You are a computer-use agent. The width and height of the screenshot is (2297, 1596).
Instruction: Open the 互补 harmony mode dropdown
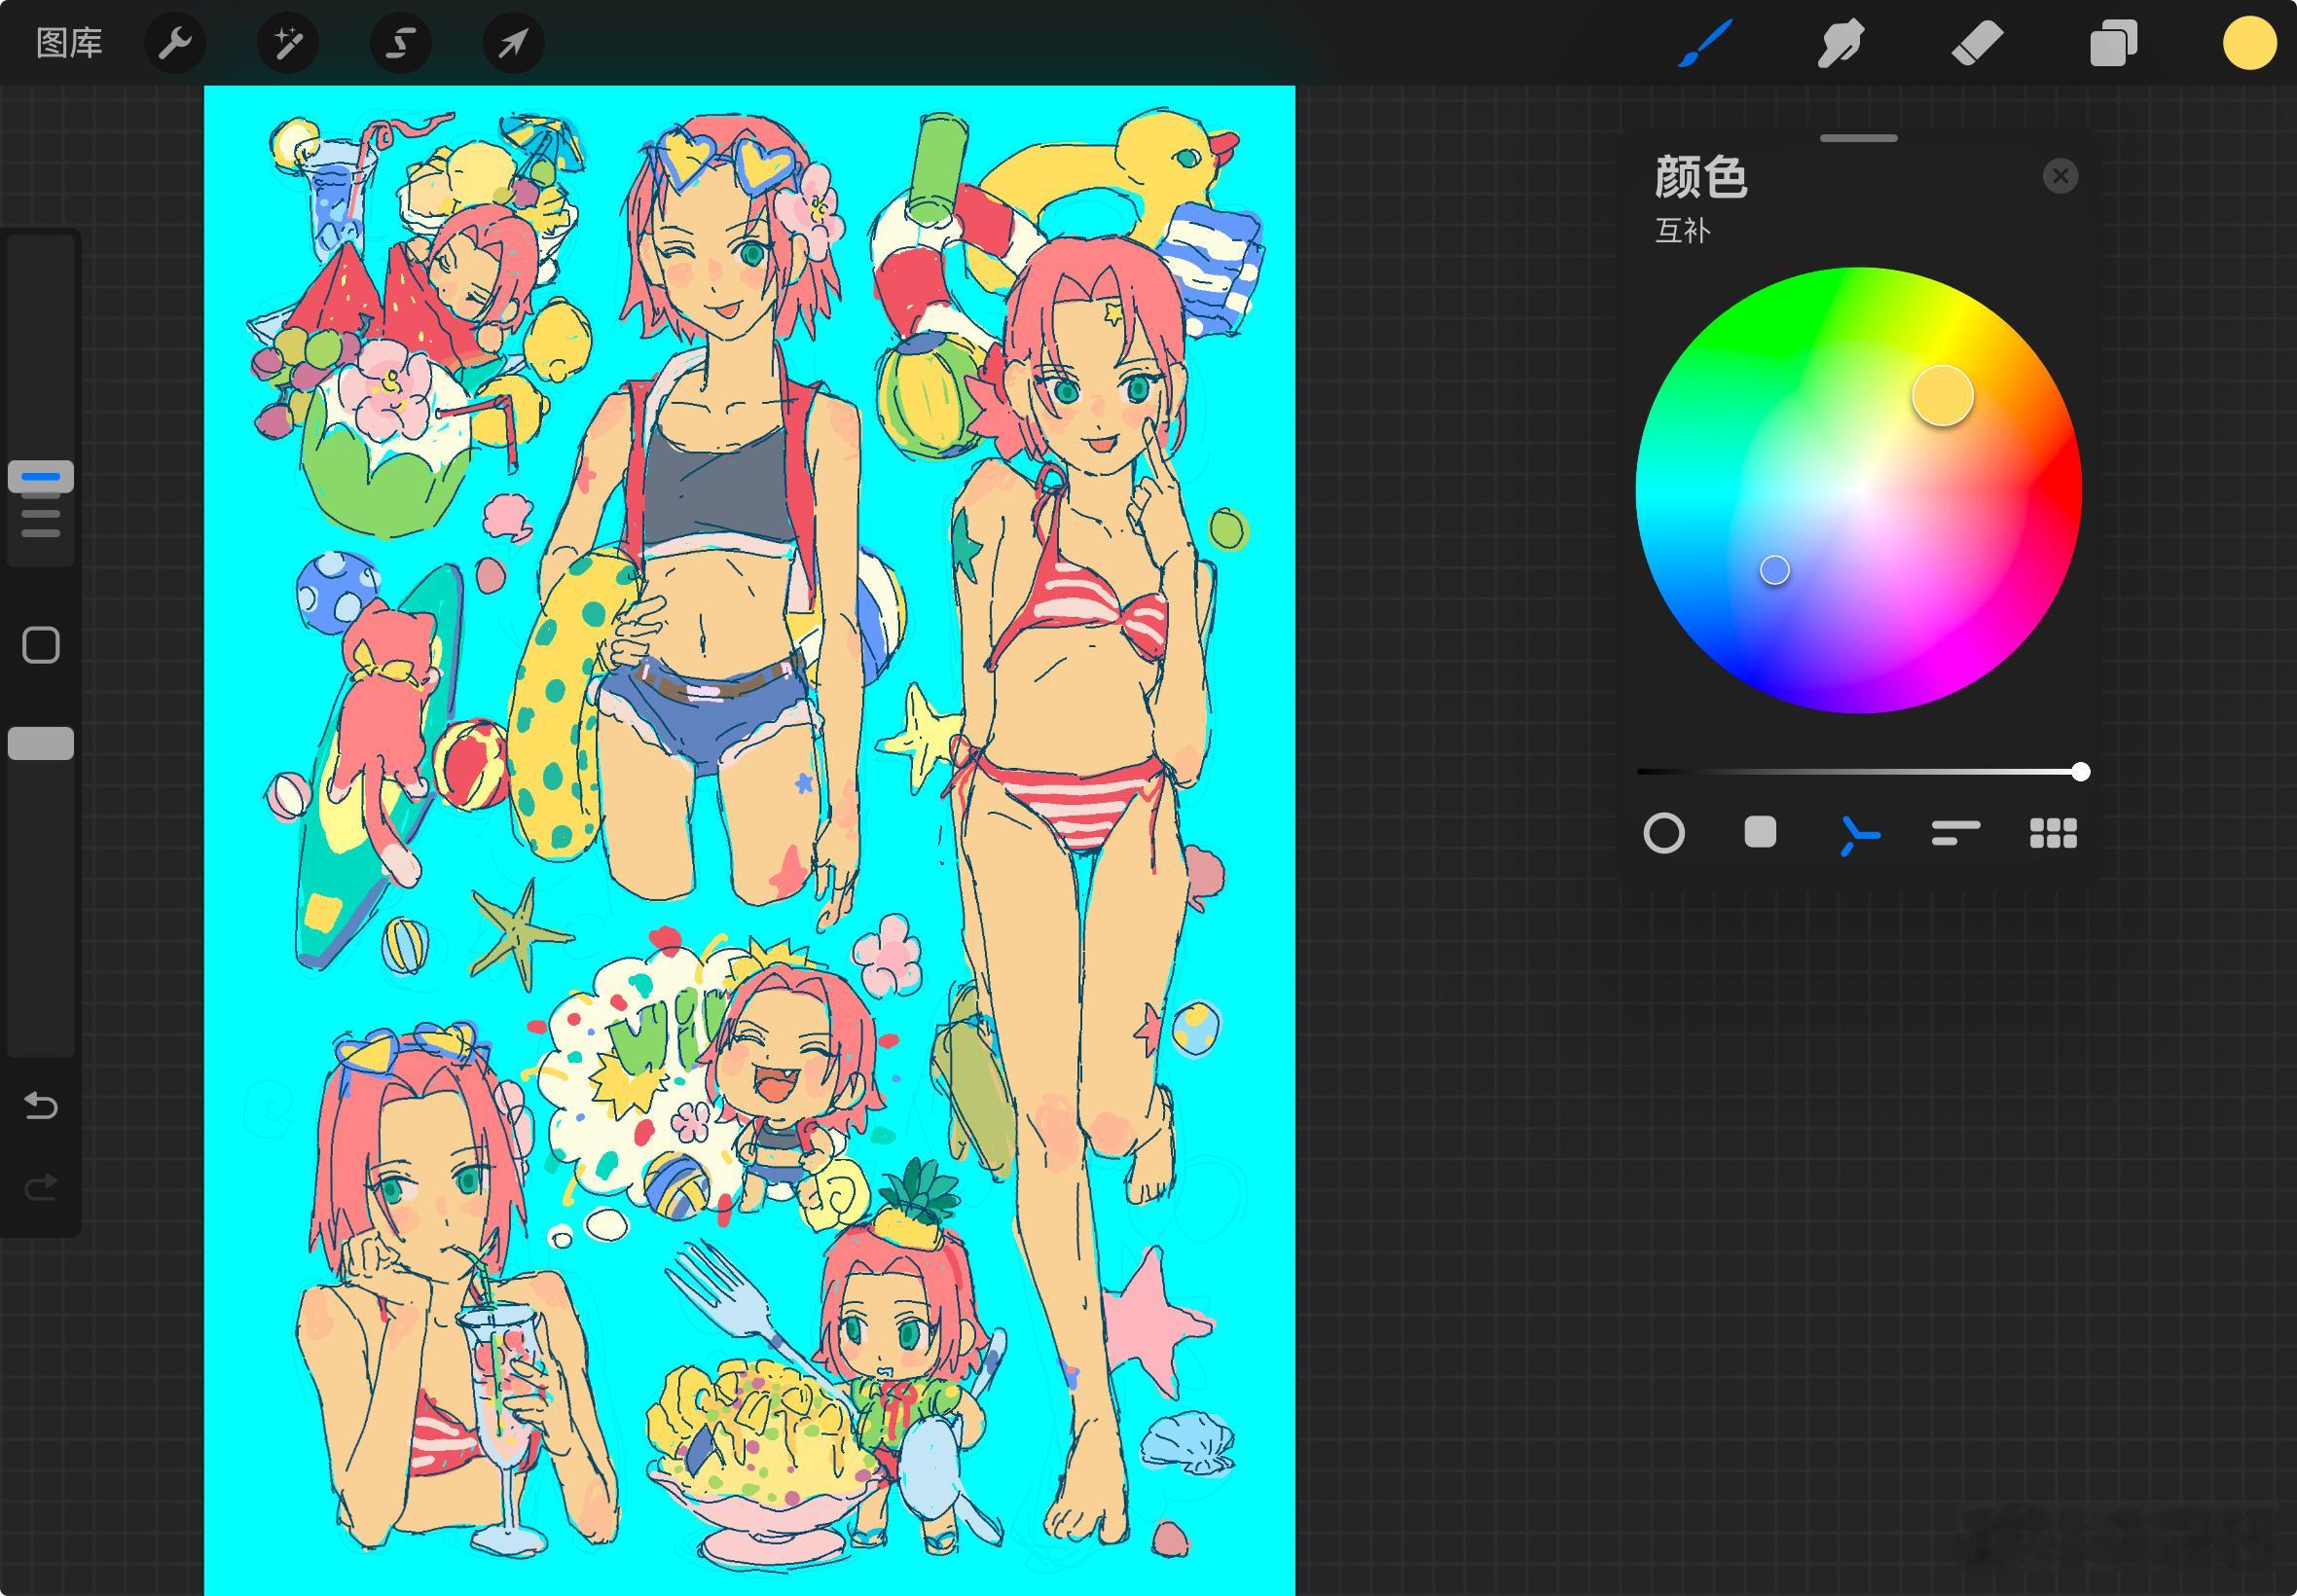pos(1683,231)
